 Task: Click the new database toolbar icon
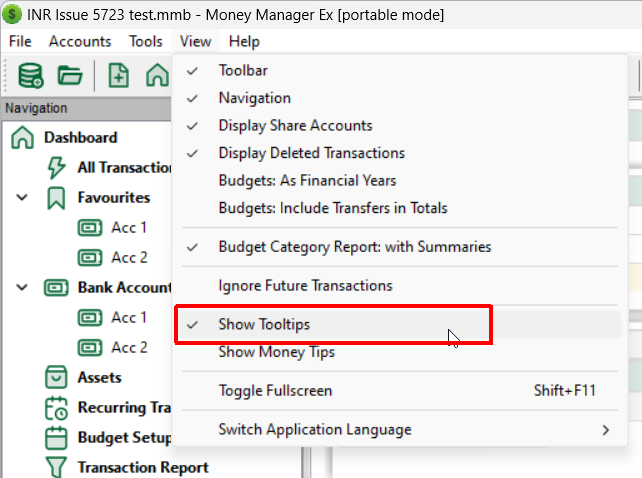point(30,76)
